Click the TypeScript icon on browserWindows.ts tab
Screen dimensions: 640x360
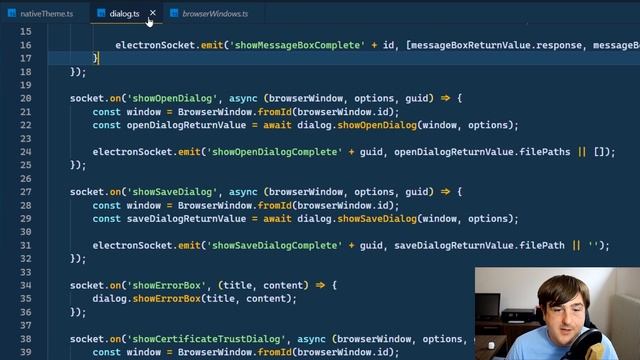[174, 13]
